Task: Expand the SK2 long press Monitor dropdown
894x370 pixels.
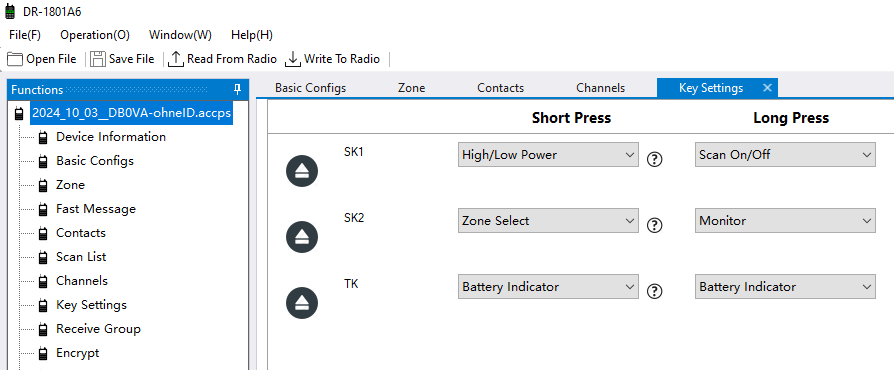Action: 785,221
